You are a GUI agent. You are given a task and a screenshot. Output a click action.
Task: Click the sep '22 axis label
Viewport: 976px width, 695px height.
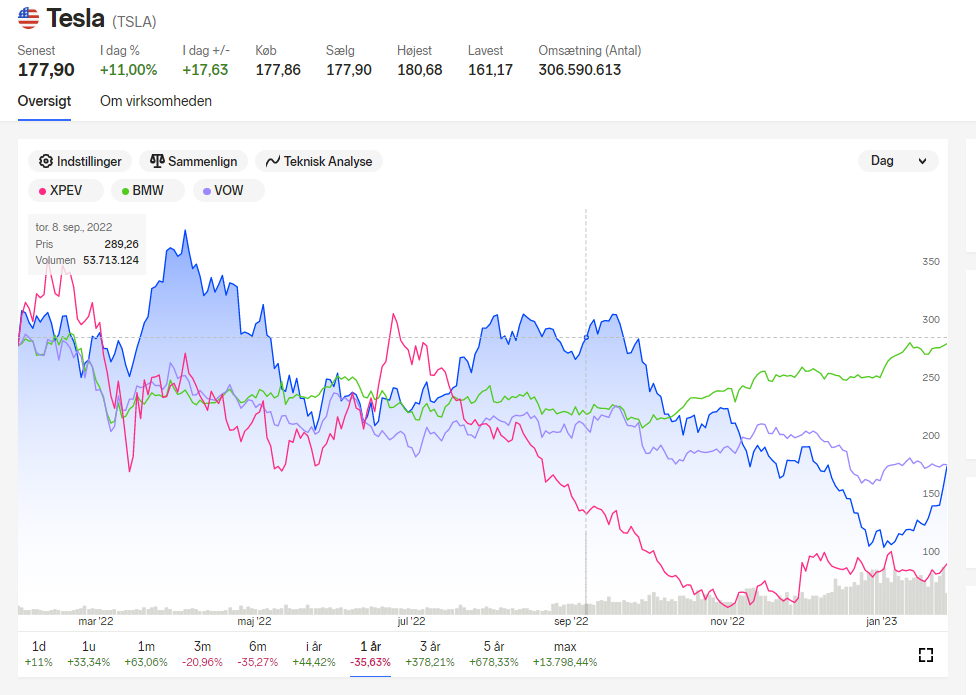coord(571,621)
